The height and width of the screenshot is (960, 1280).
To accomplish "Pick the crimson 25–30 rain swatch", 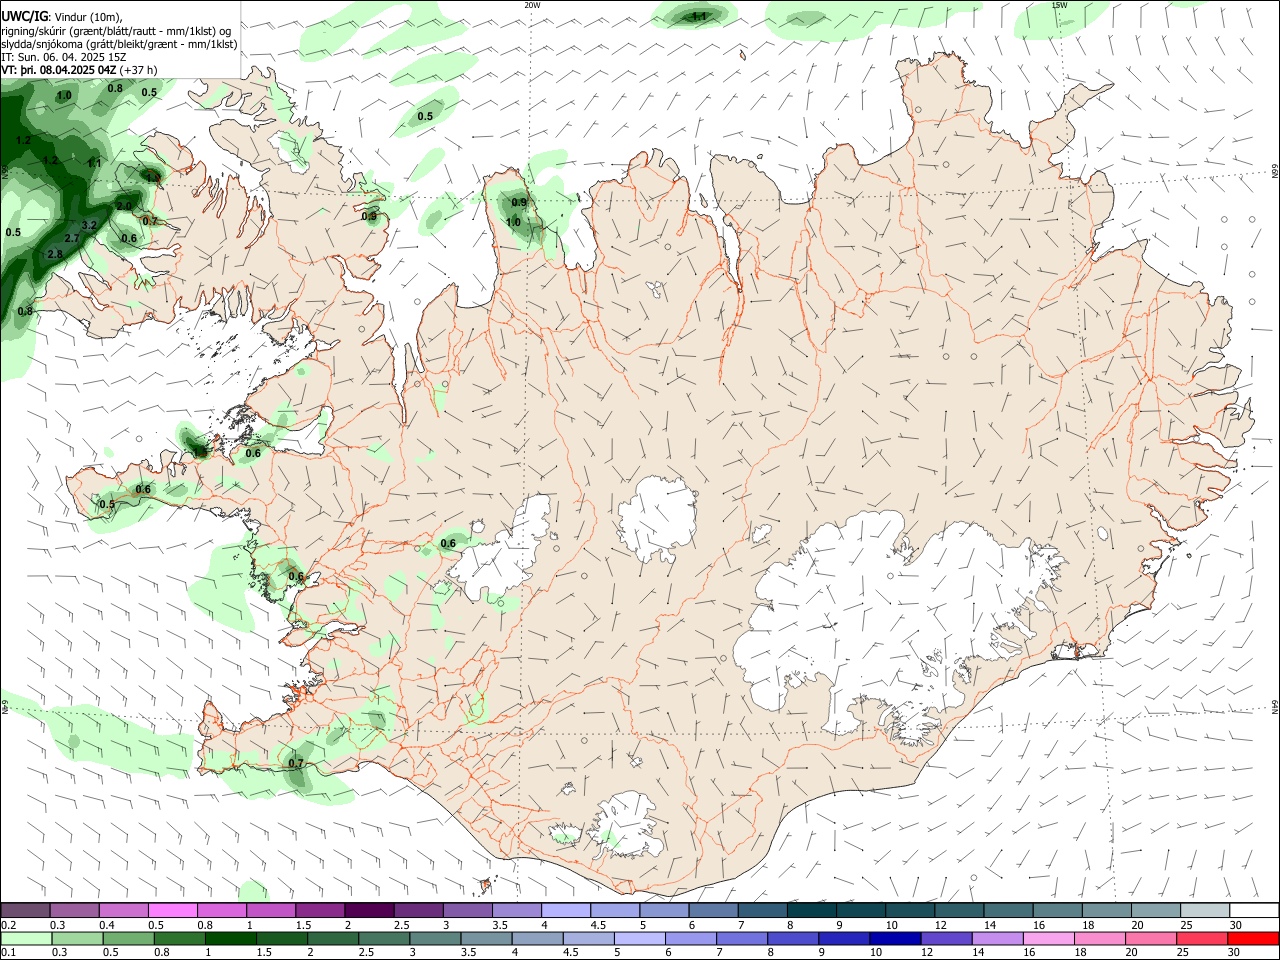I will pos(1200,939).
